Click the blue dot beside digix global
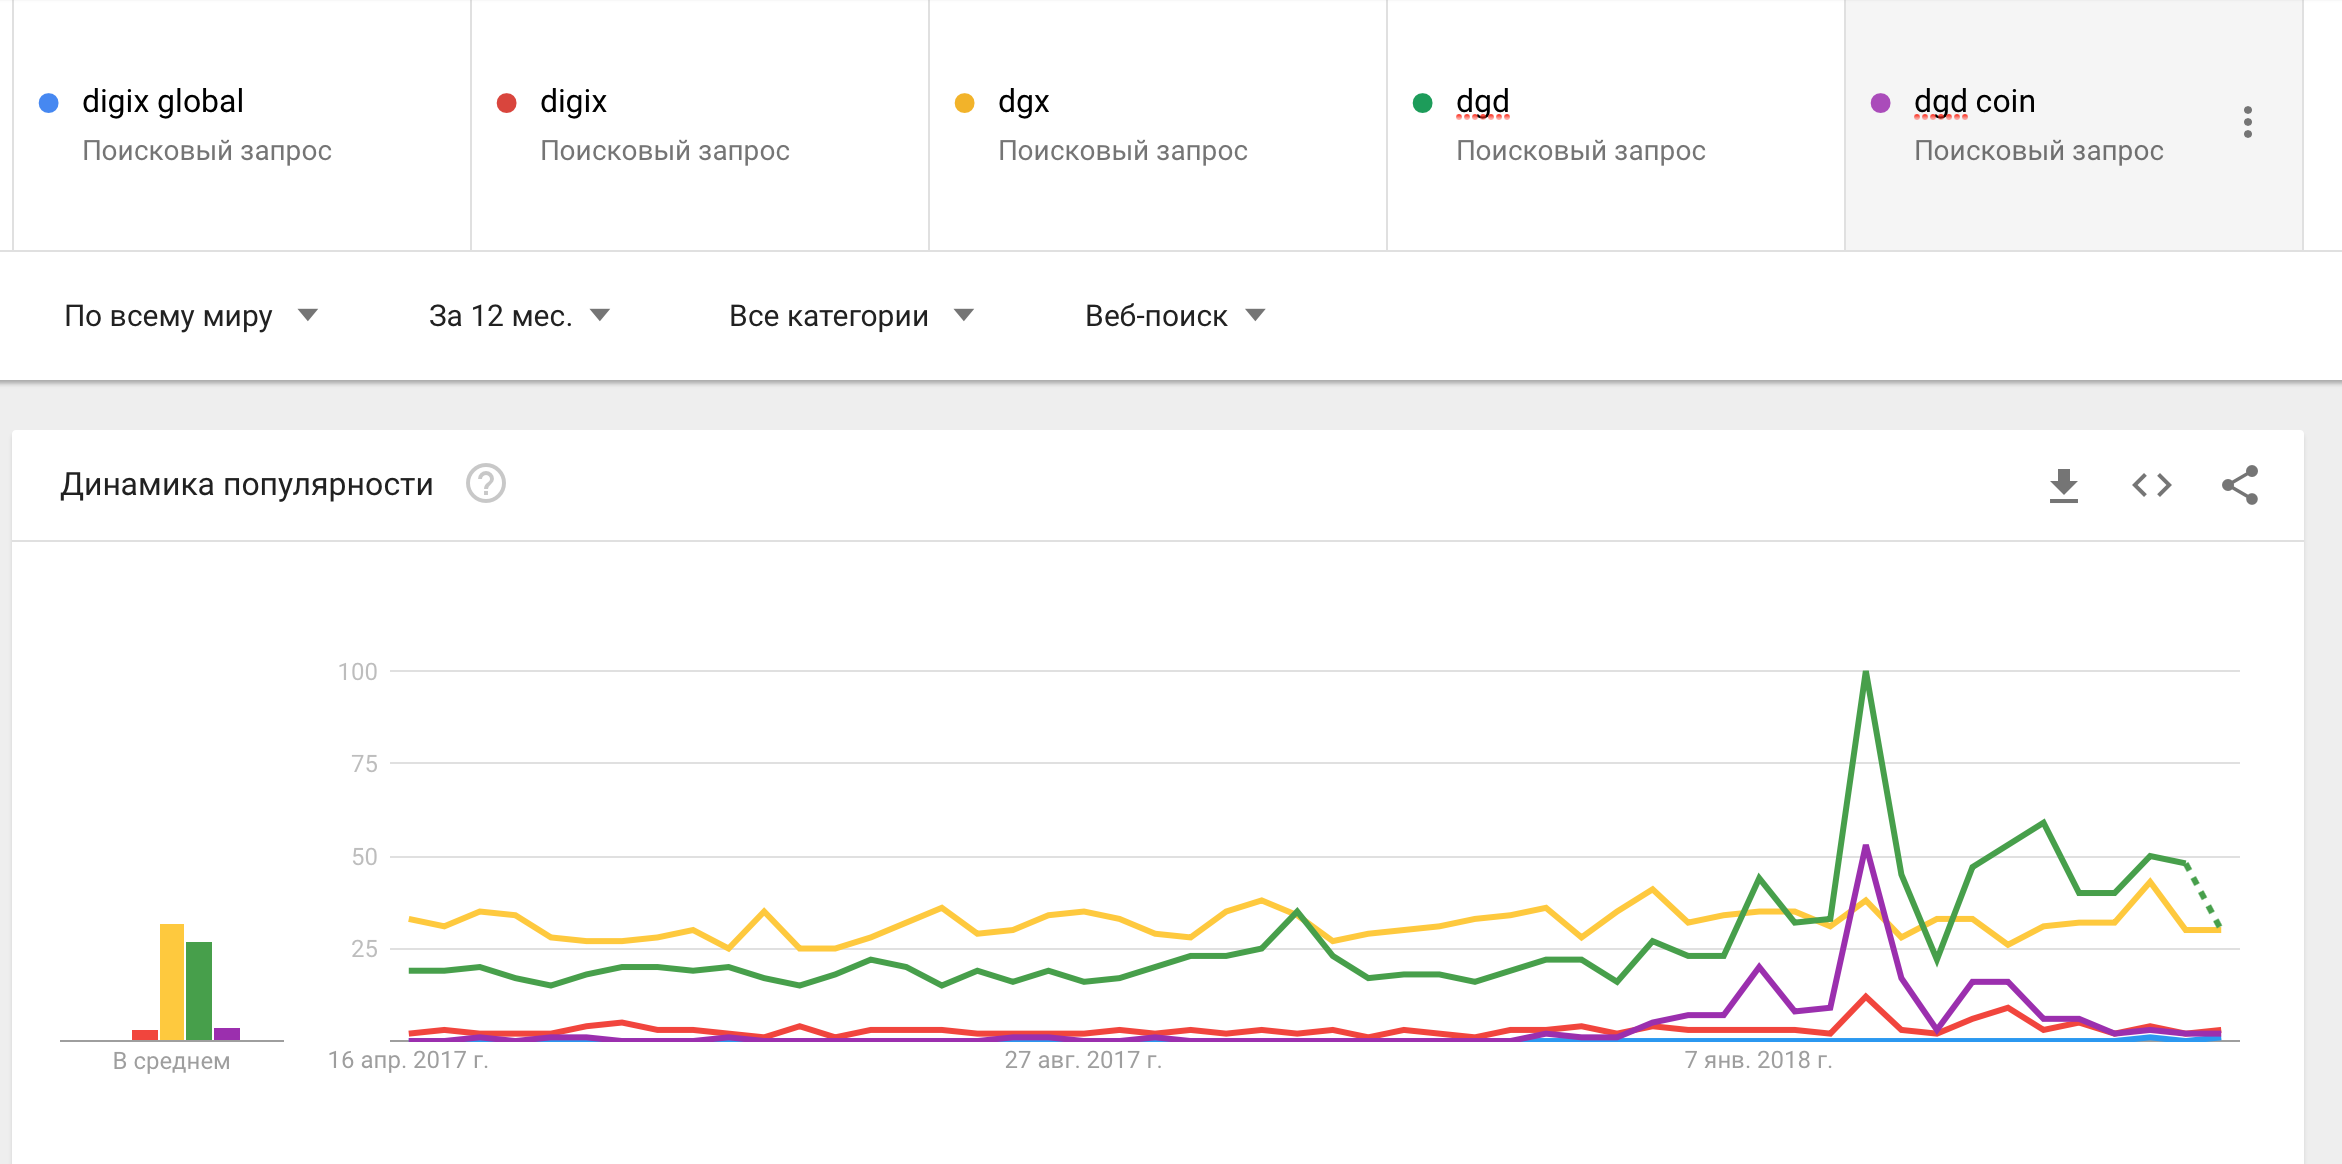 pos(48,103)
